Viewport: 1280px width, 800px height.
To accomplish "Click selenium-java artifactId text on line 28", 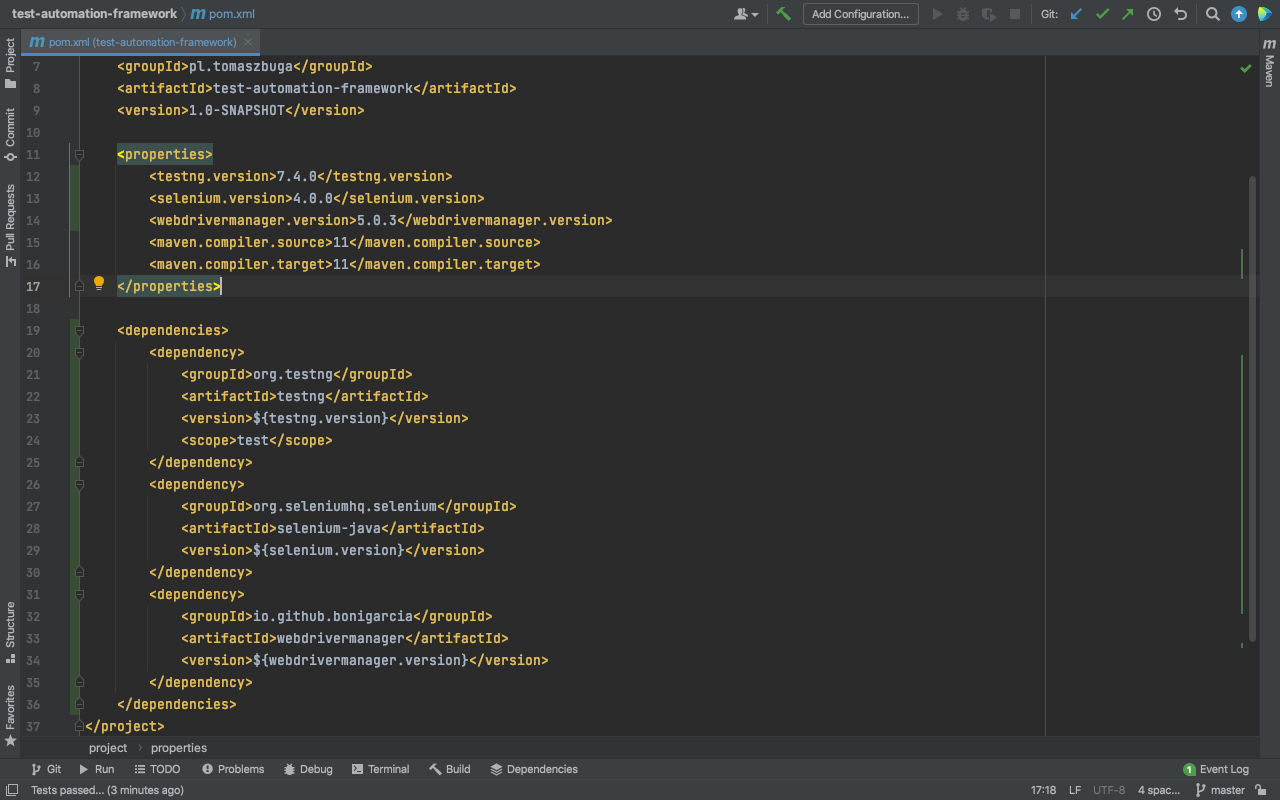I will click(329, 528).
